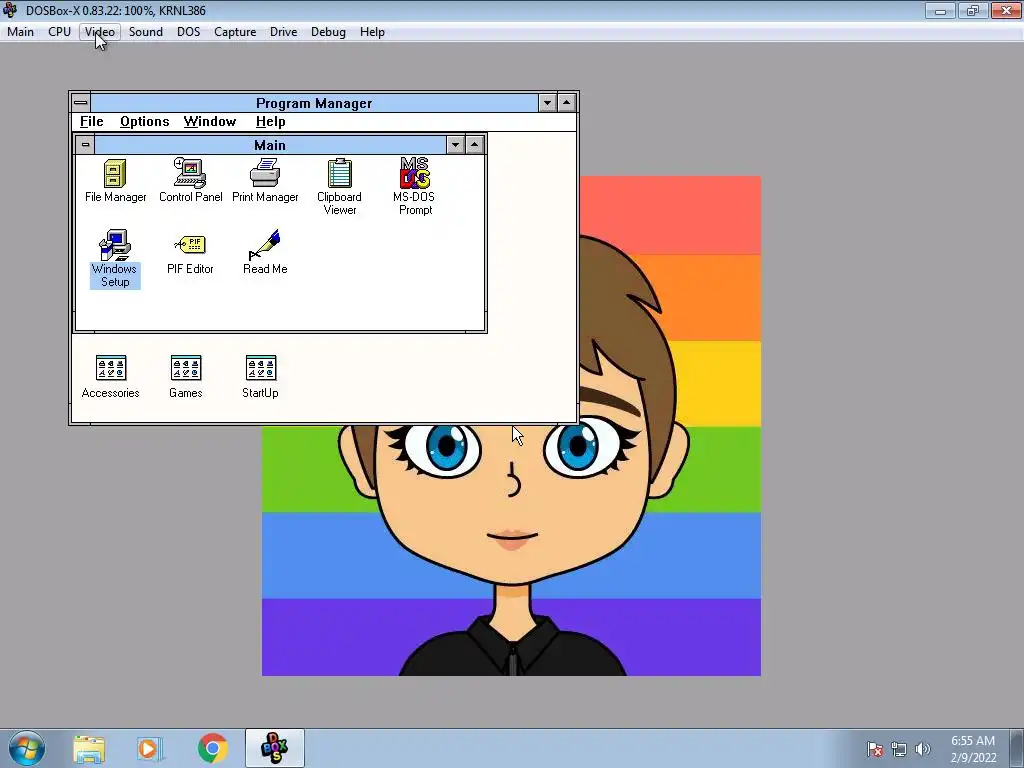Open the DOSBox-X Video menu
Viewport: 1024px width, 768px height.
pos(100,32)
